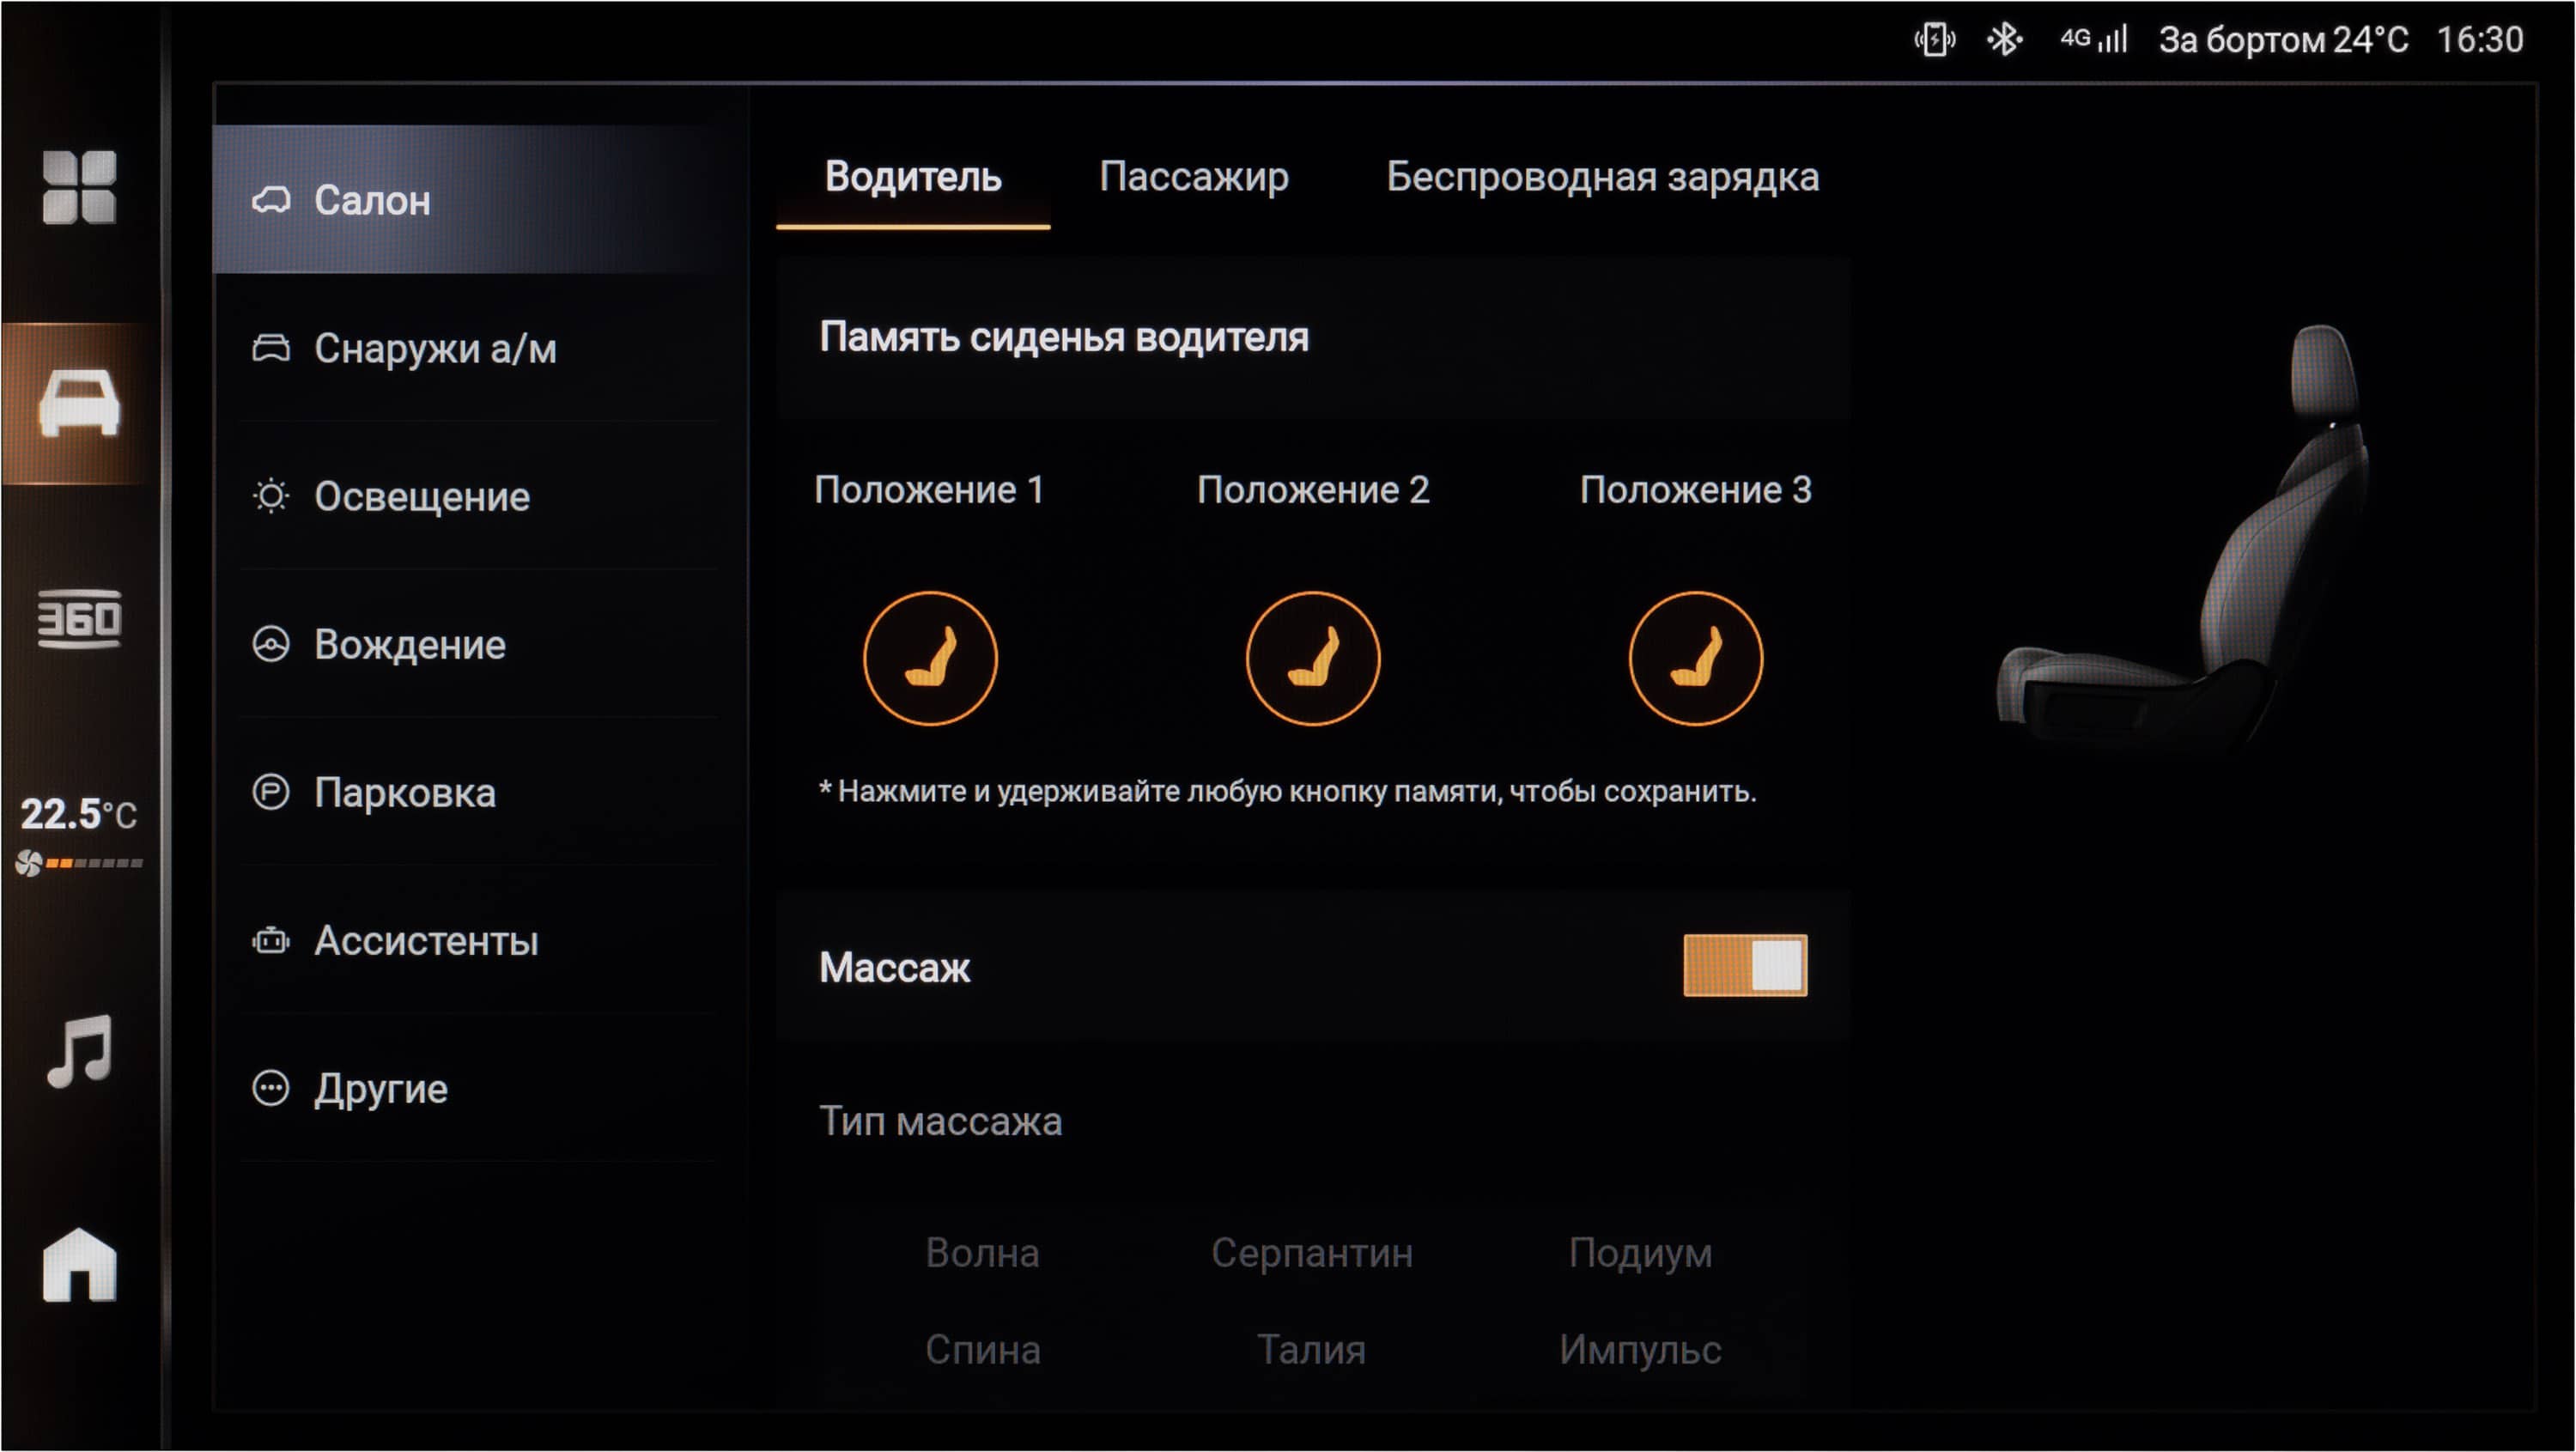The image size is (2576, 1452).
Task: Open the apps grid menu icon
Action: tap(79, 187)
